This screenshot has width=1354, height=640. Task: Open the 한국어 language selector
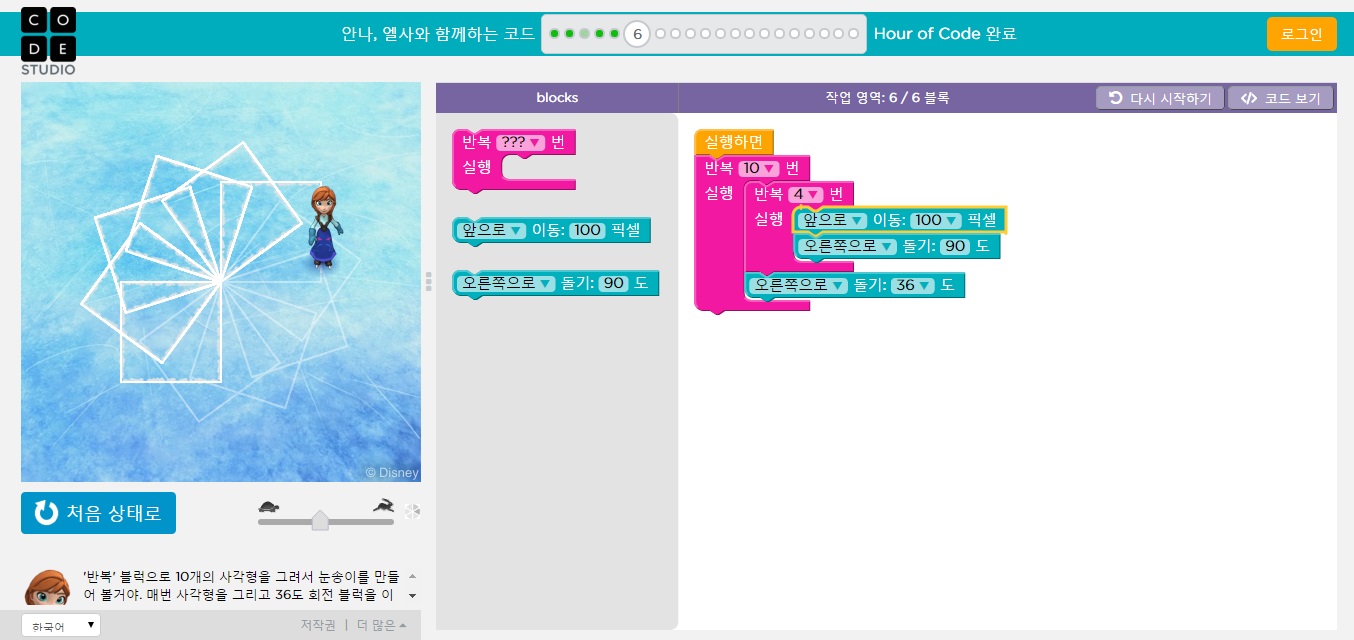coord(61,626)
